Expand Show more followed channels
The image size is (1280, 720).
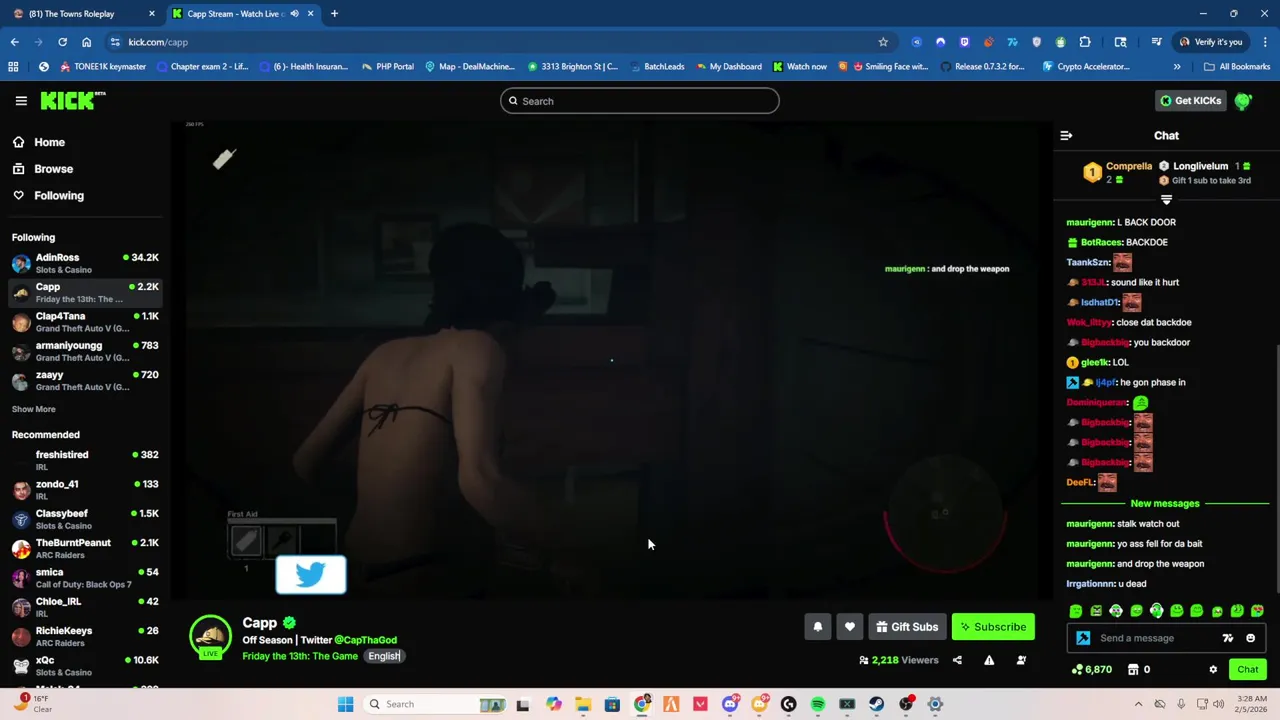[x=34, y=409]
